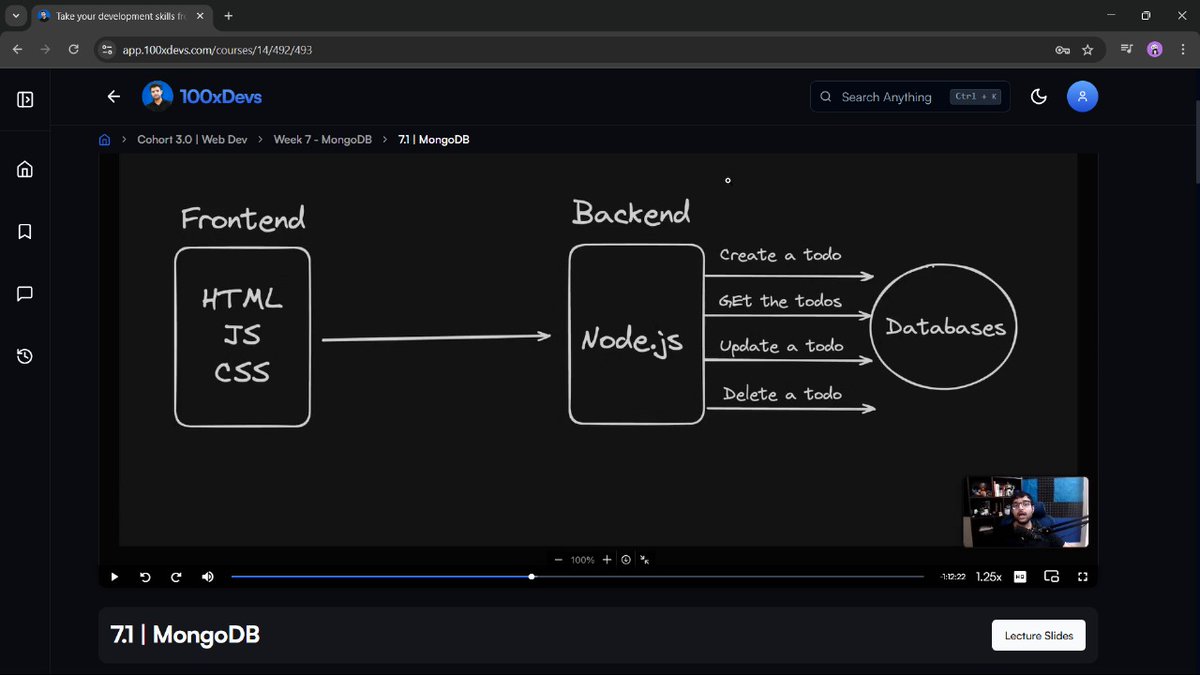This screenshot has width=1200, height=675.
Task: Open the chat/comments sidebar icon
Action: [x=25, y=294]
